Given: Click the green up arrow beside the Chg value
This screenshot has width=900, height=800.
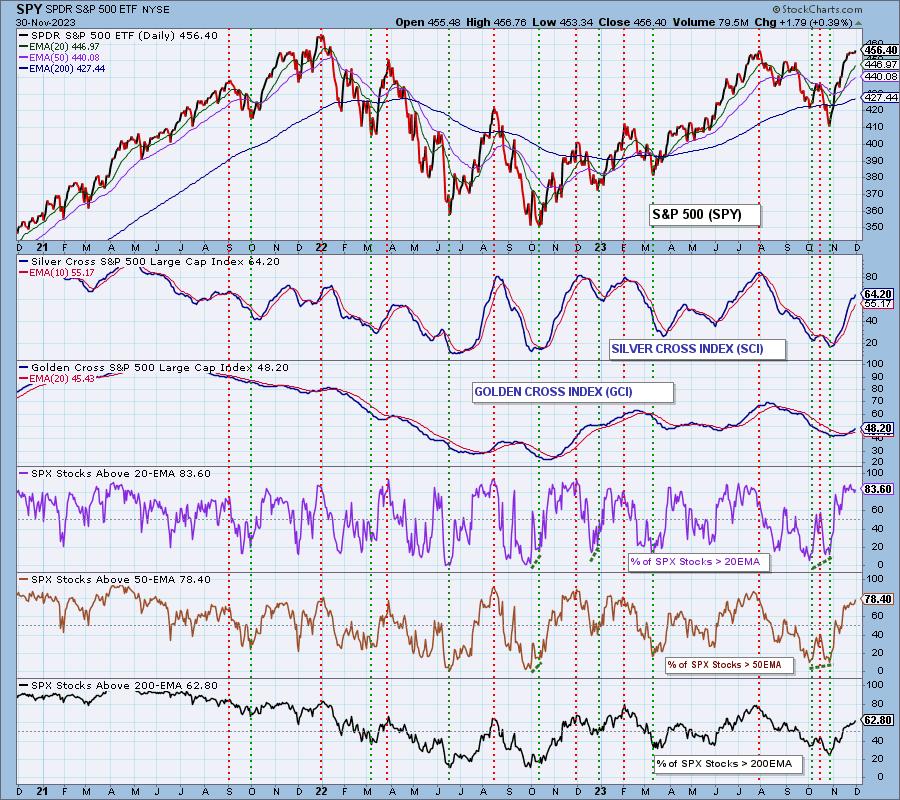Looking at the screenshot, I should (x=858, y=23).
